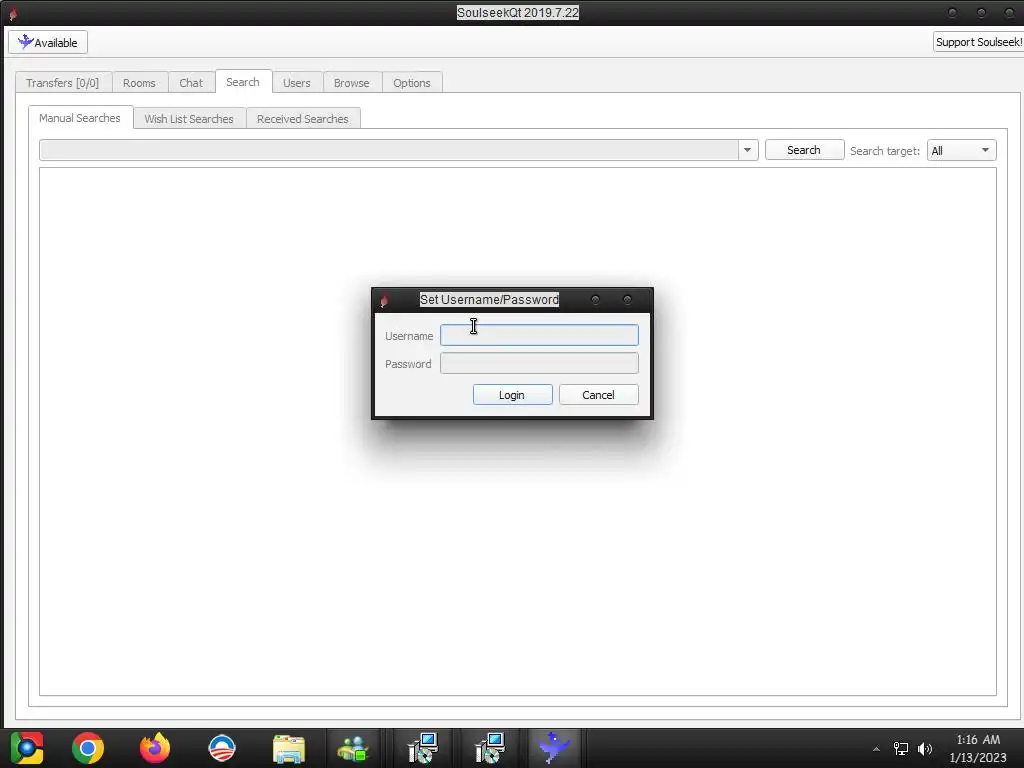
Task: Open the Messenger people icon on the taskbar
Action: 353,748
